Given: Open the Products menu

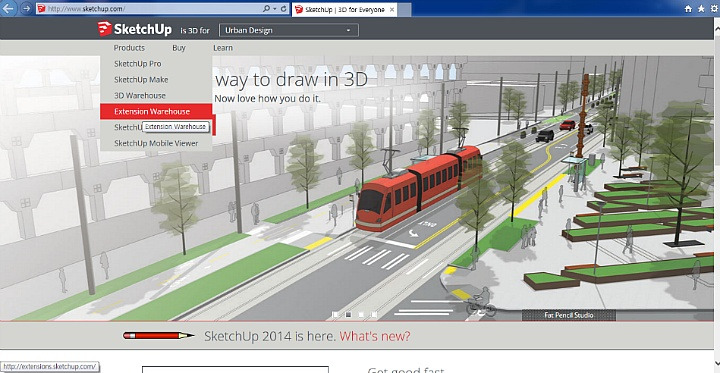Looking at the screenshot, I should point(129,48).
